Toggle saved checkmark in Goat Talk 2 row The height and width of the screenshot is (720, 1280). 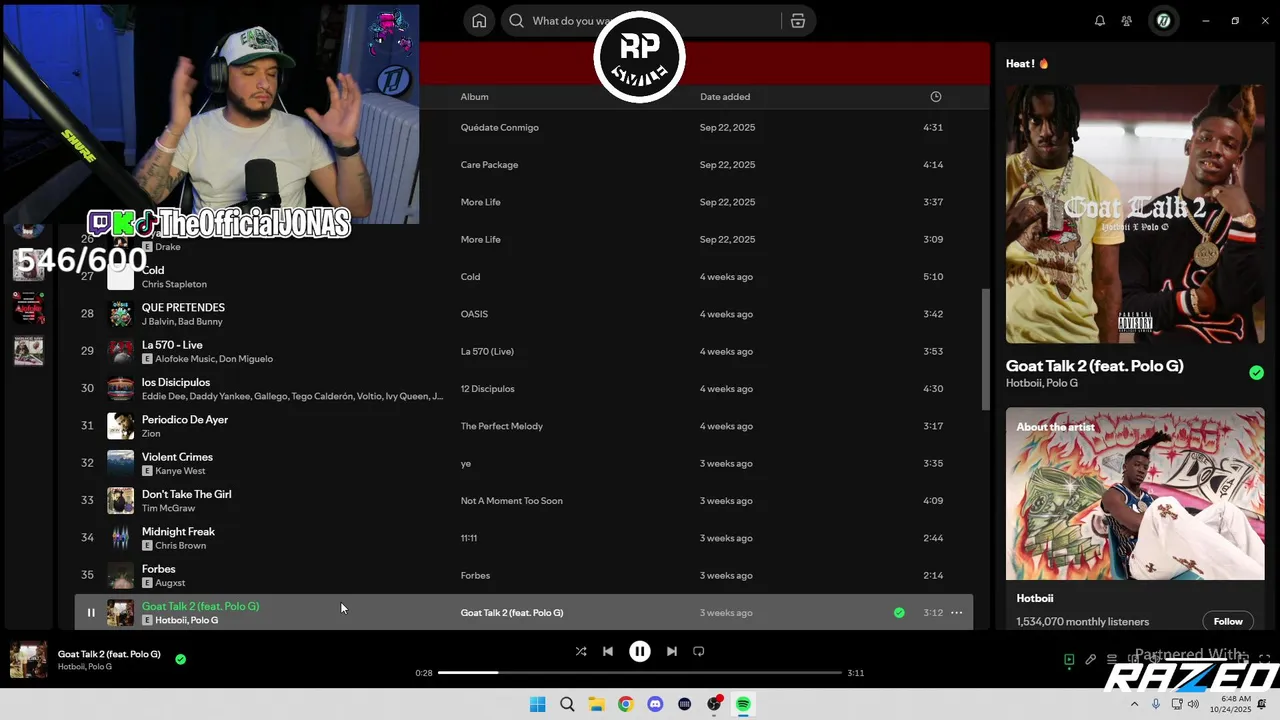click(899, 613)
